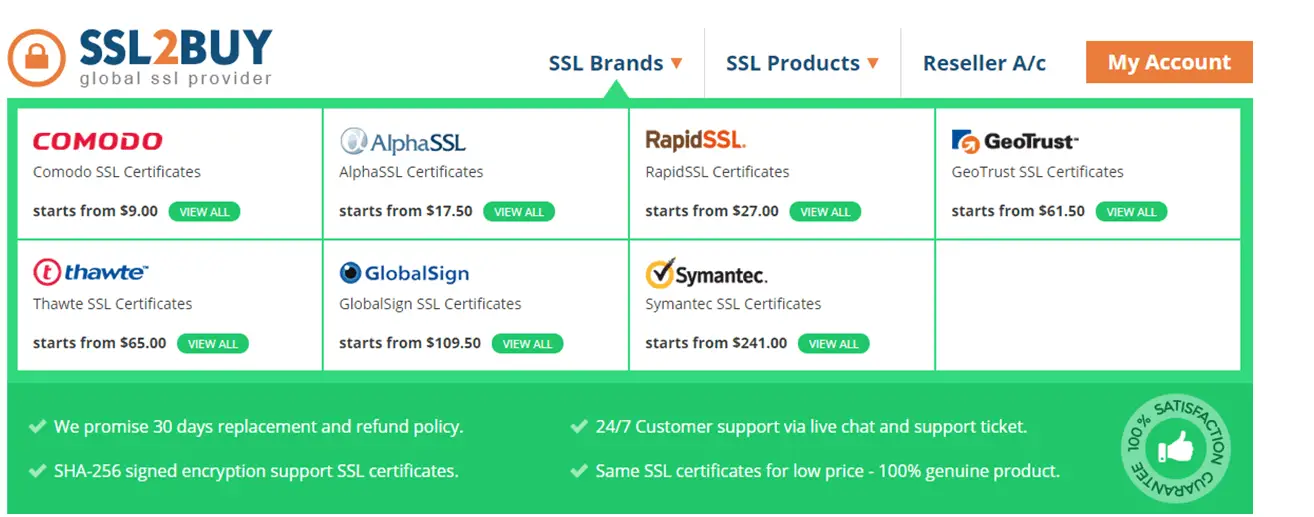Viewport: 1314px width, 517px height.
Task: View all GlobalSign SSL certificates
Action: 527,344
